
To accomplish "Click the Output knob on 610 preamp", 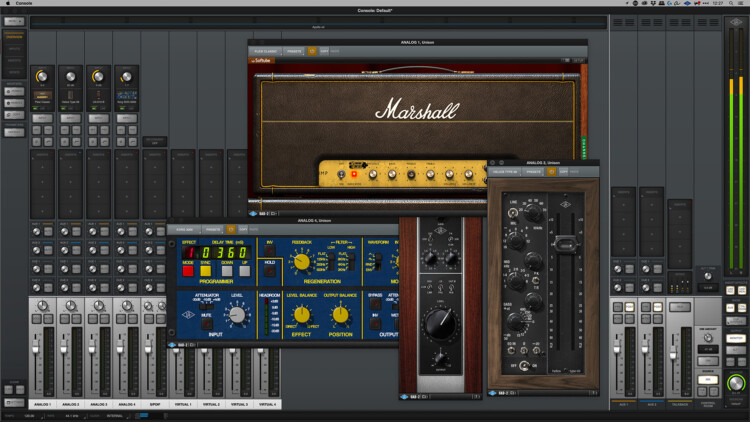I will [x=440, y=359].
